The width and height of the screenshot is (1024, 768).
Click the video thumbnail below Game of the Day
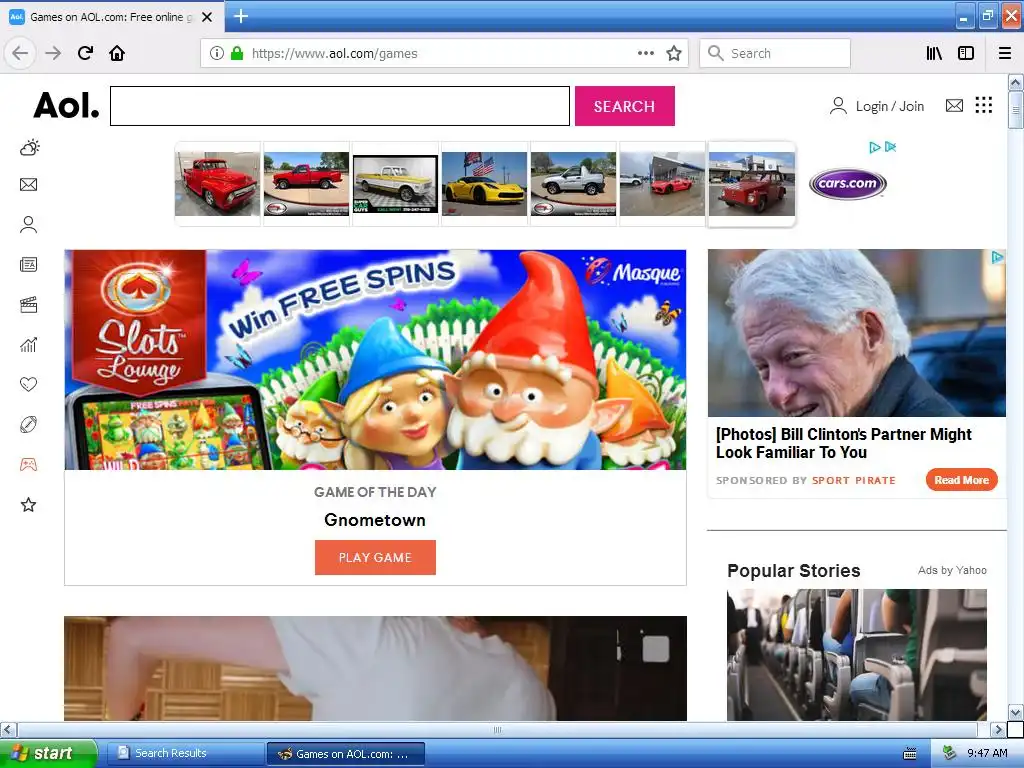pyautogui.click(x=376, y=668)
